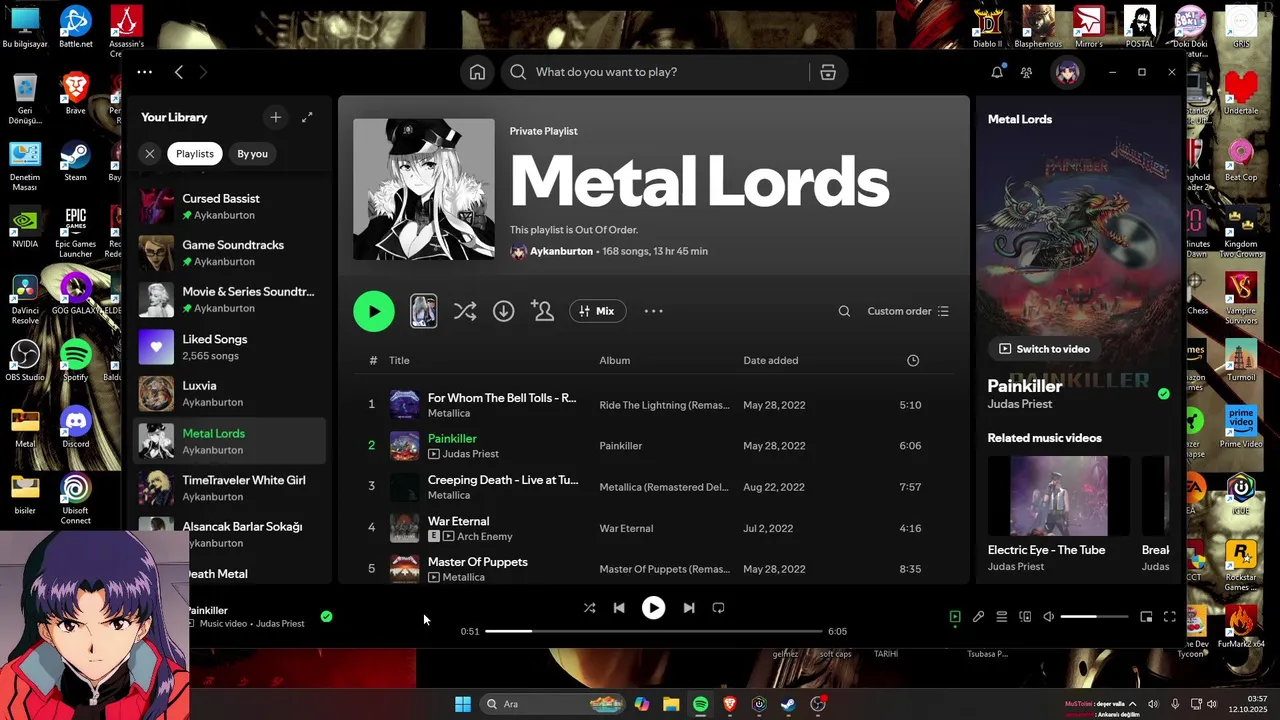This screenshot has height=720, width=1280.
Task: Pause or play the current track
Action: point(653,608)
